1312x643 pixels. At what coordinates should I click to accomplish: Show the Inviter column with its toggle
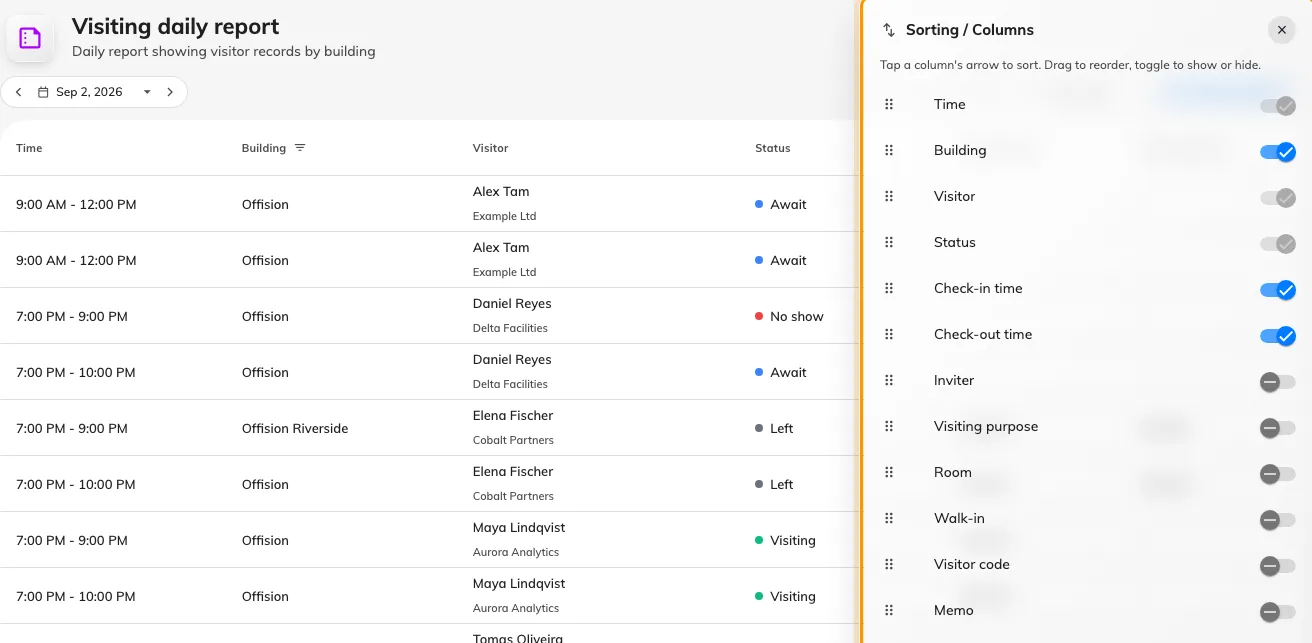(x=1278, y=381)
